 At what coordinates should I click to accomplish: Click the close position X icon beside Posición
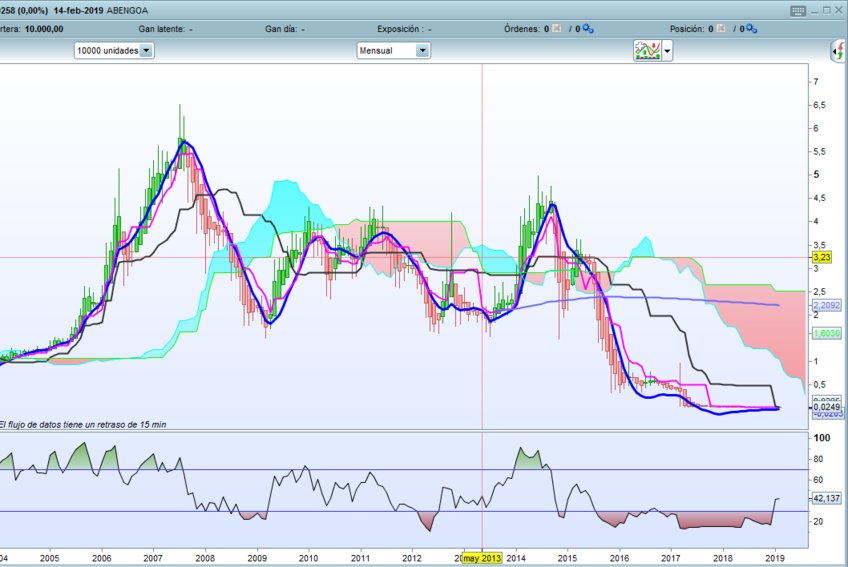721,29
